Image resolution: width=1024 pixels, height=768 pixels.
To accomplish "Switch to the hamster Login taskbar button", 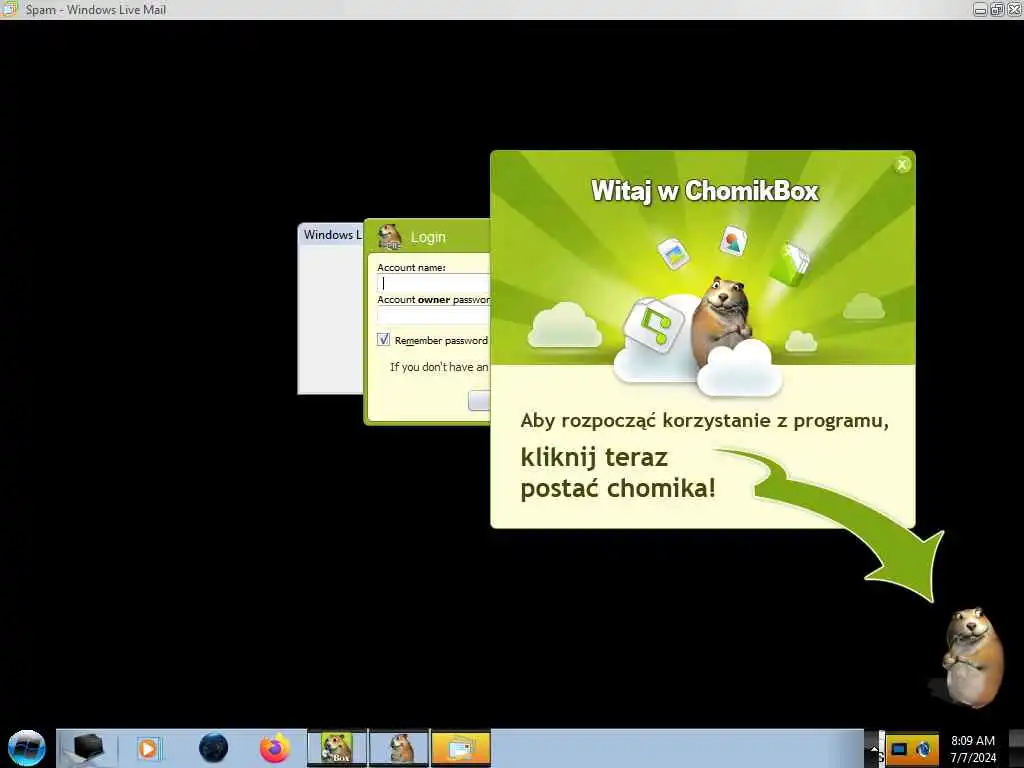I will point(399,748).
